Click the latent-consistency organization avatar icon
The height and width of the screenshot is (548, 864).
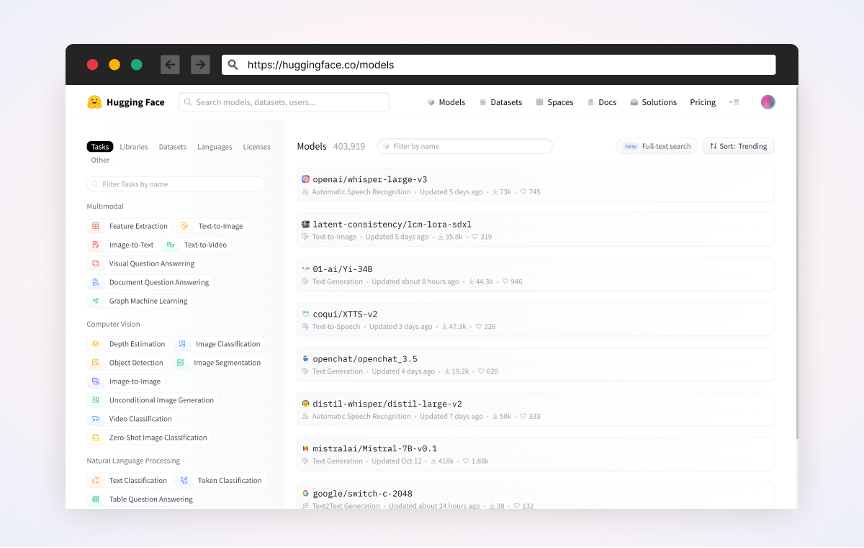(305, 224)
